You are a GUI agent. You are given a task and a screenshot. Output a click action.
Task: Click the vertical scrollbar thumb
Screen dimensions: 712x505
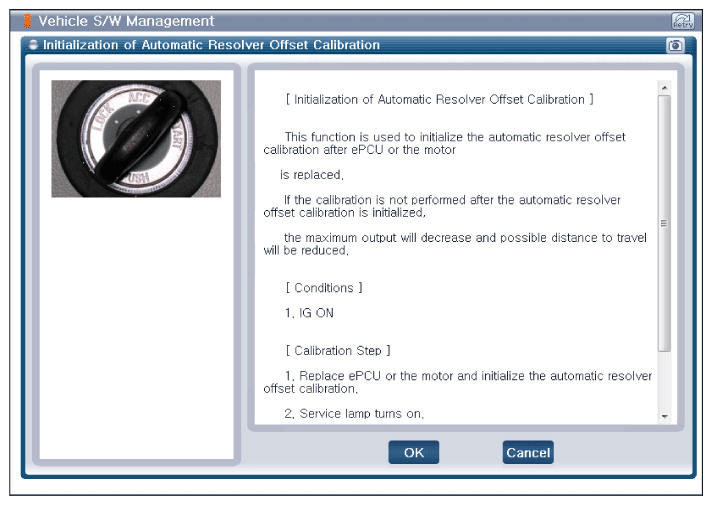664,220
